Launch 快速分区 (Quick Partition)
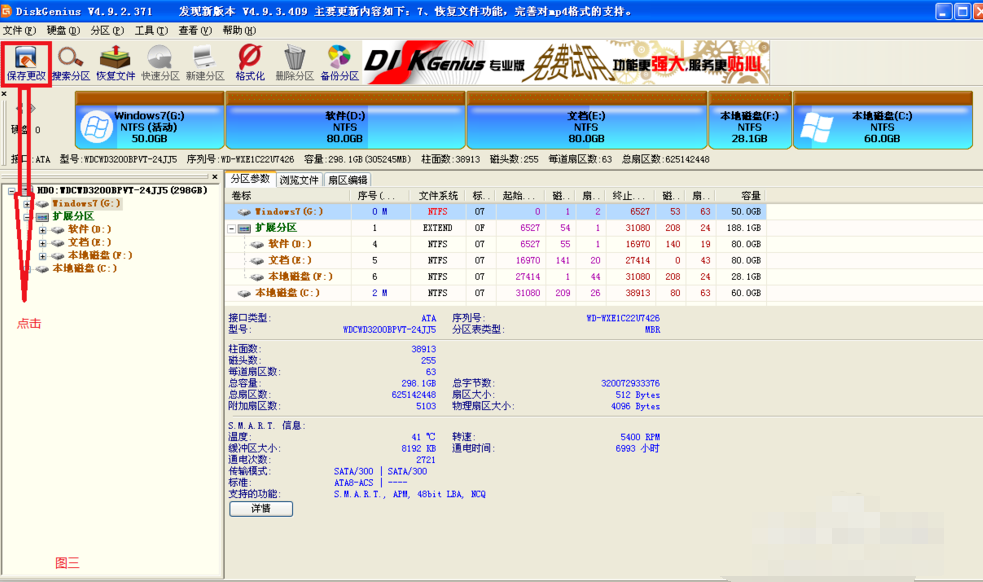This screenshot has height=582, width=983. tap(160, 60)
